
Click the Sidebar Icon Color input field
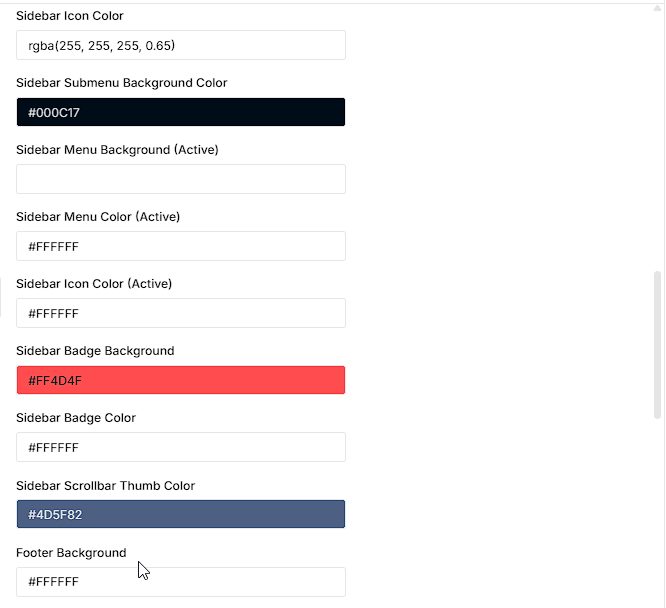pos(181,45)
